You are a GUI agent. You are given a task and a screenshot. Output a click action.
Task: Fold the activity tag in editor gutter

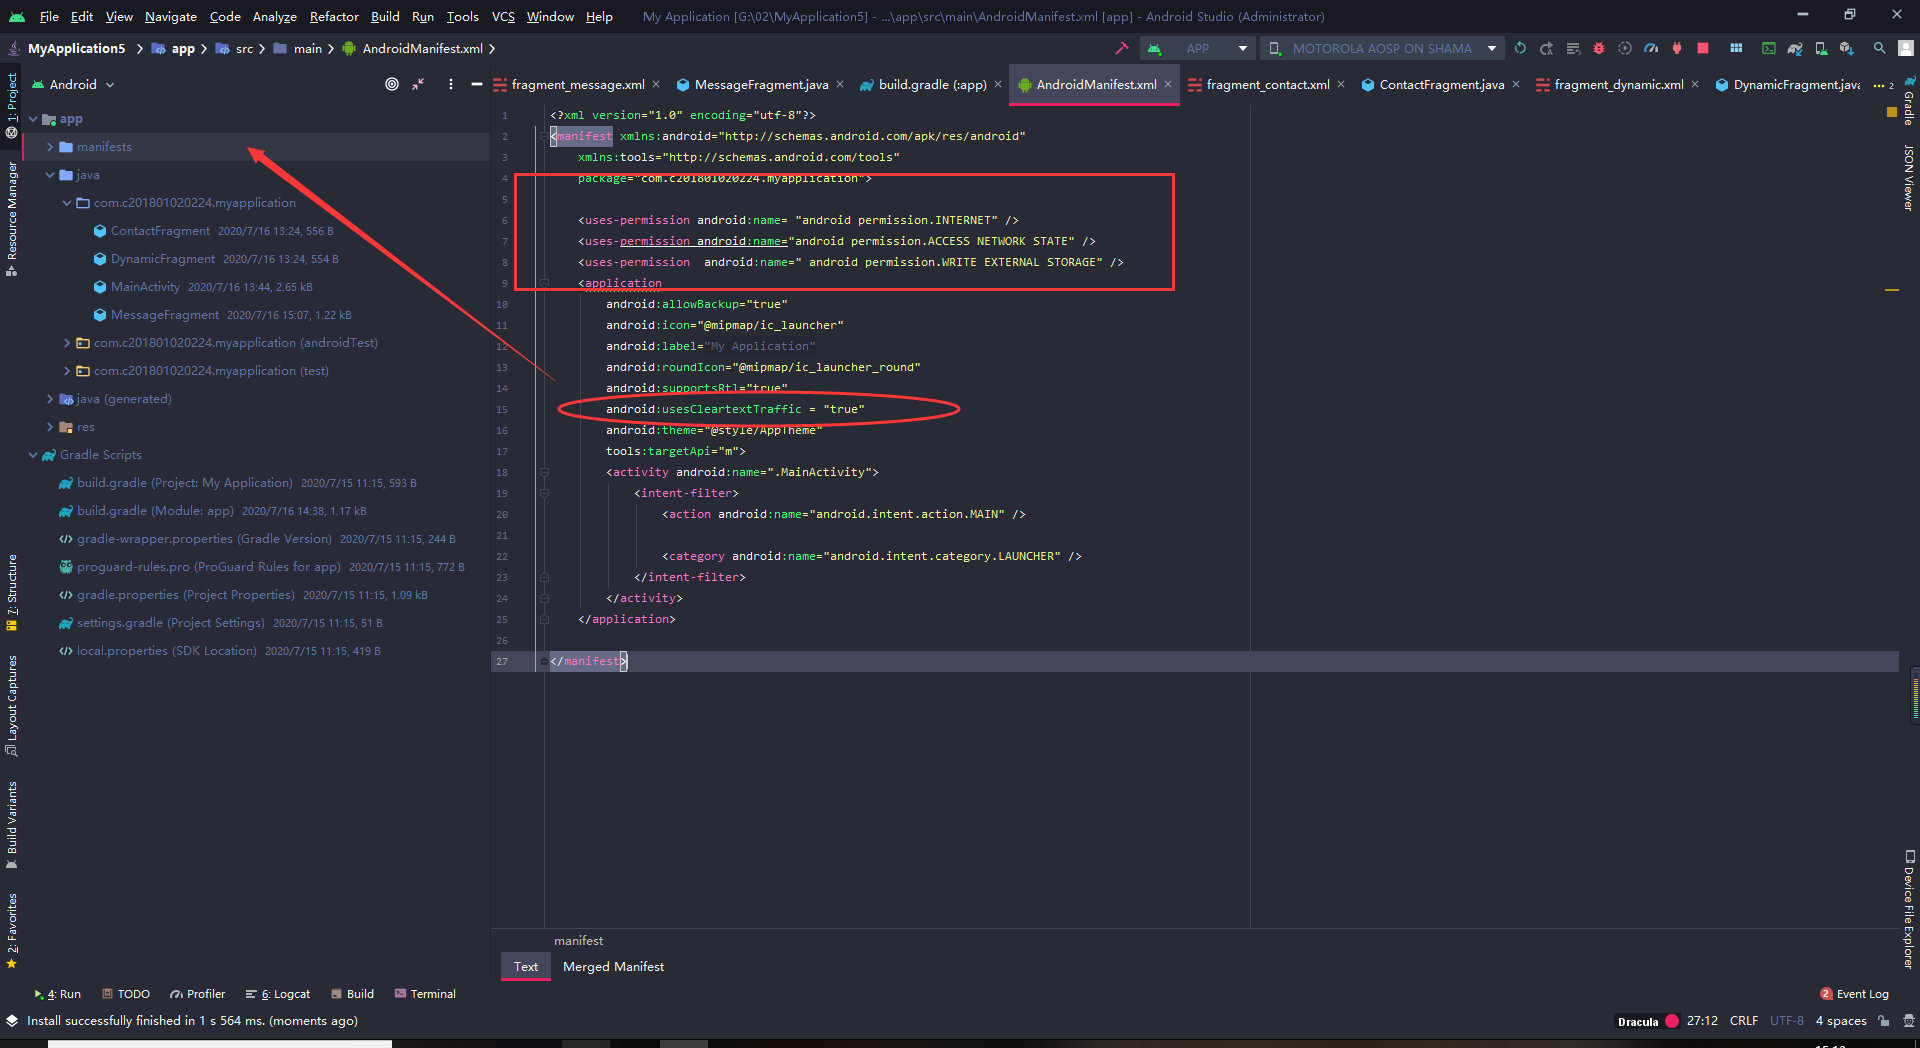point(545,472)
